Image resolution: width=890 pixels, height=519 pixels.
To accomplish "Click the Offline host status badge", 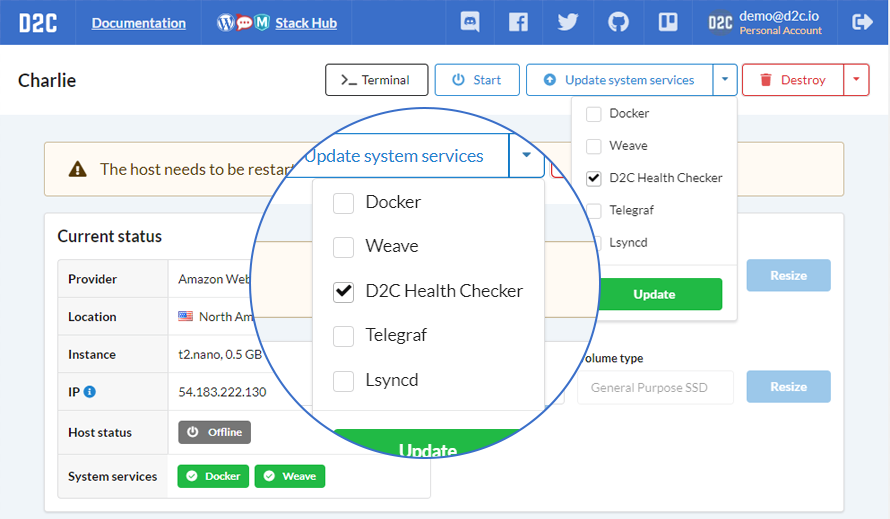I will pos(215,432).
